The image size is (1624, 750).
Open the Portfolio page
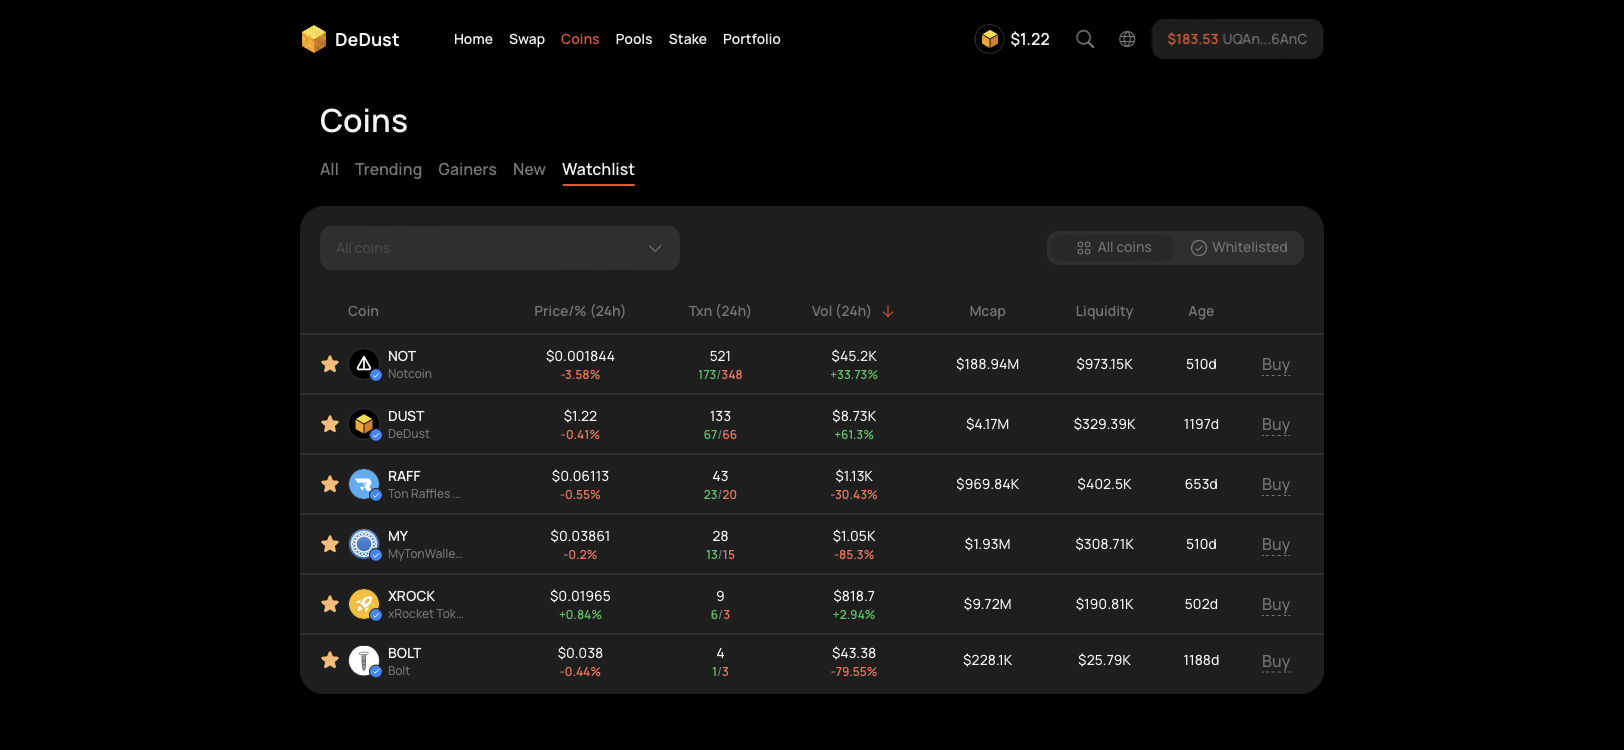coord(752,39)
